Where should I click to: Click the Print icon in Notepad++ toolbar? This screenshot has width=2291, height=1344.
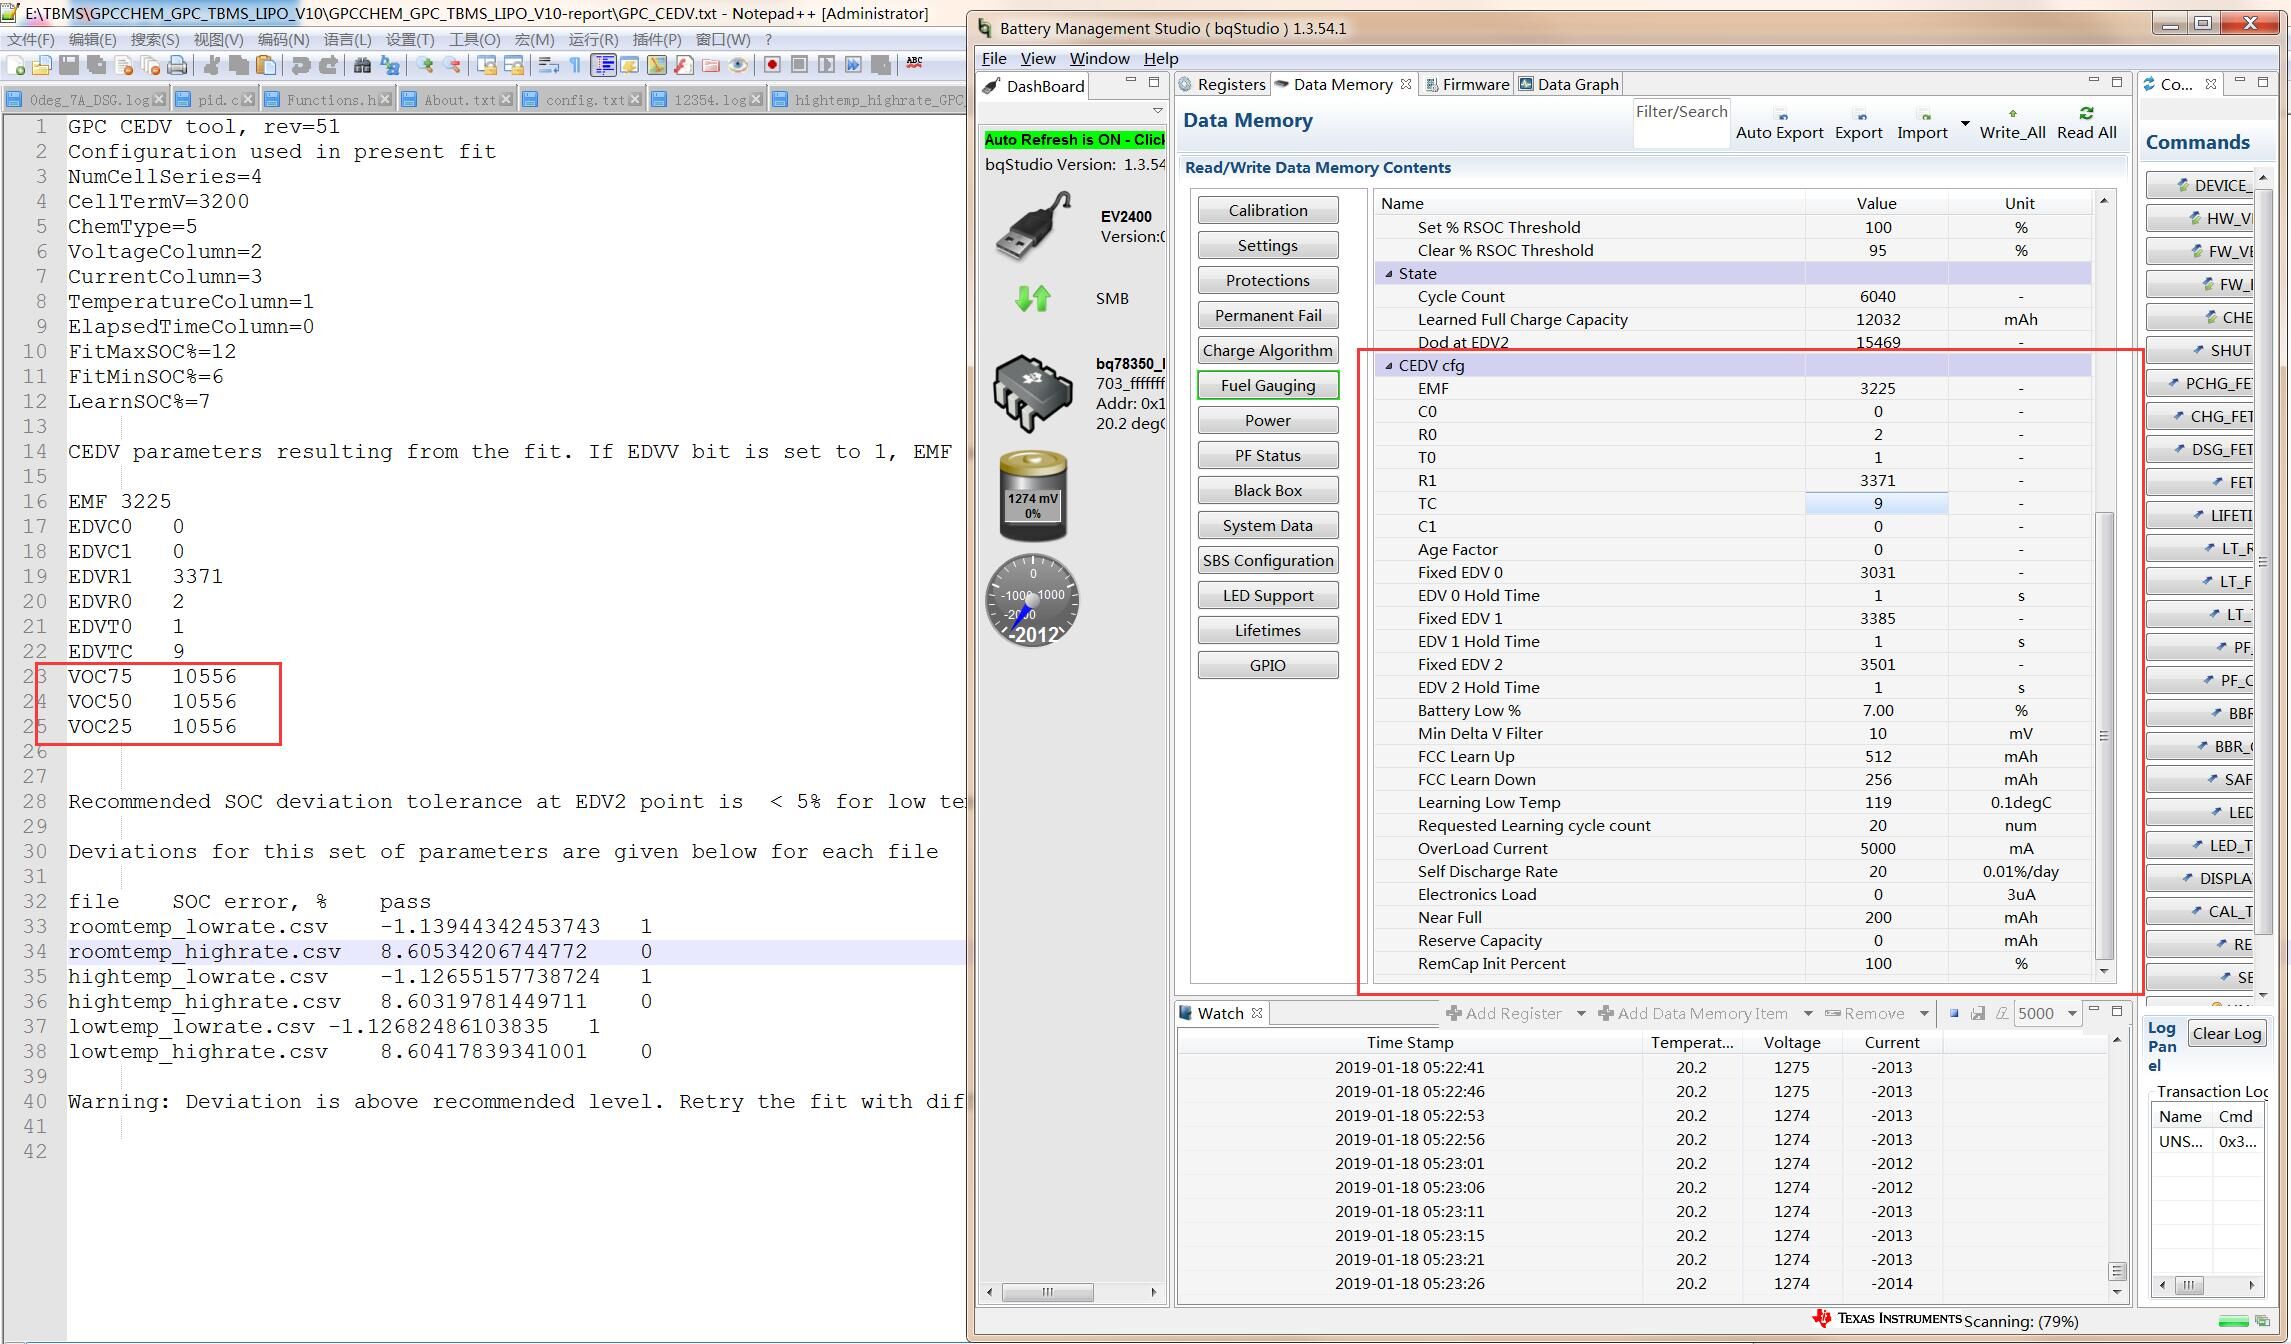coord(177,66)
